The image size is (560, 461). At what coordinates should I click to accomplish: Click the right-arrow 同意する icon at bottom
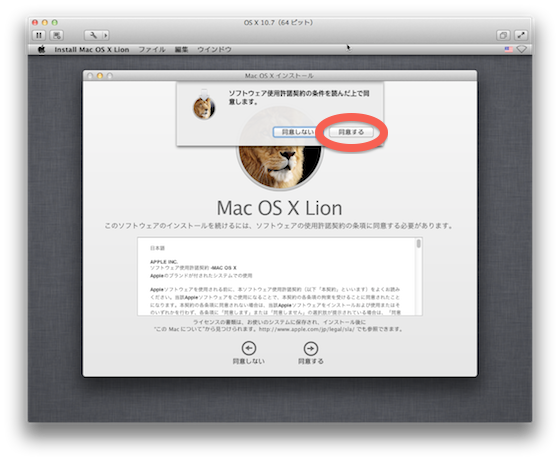tap(311, 348)
